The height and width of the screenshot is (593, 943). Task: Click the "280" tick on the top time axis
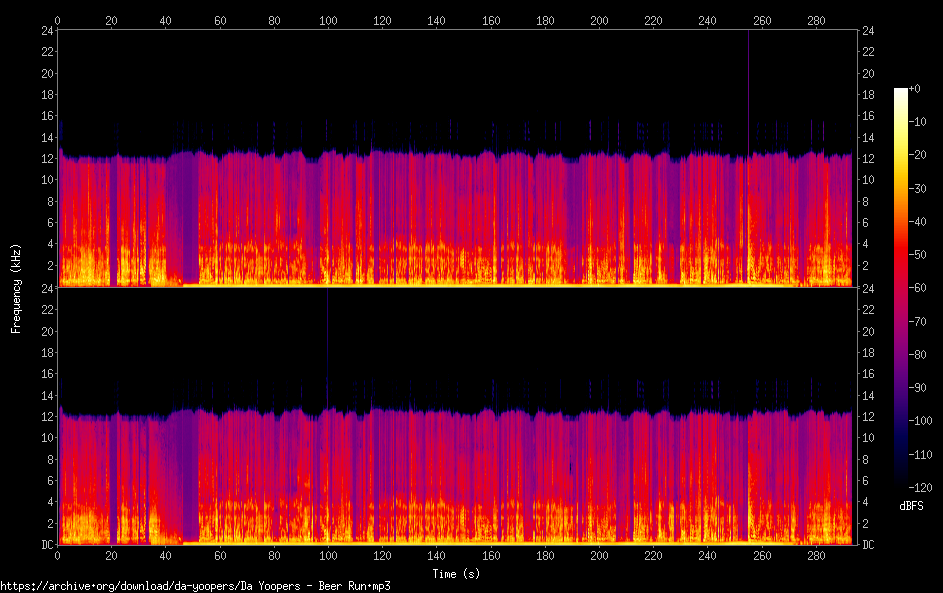816,19
